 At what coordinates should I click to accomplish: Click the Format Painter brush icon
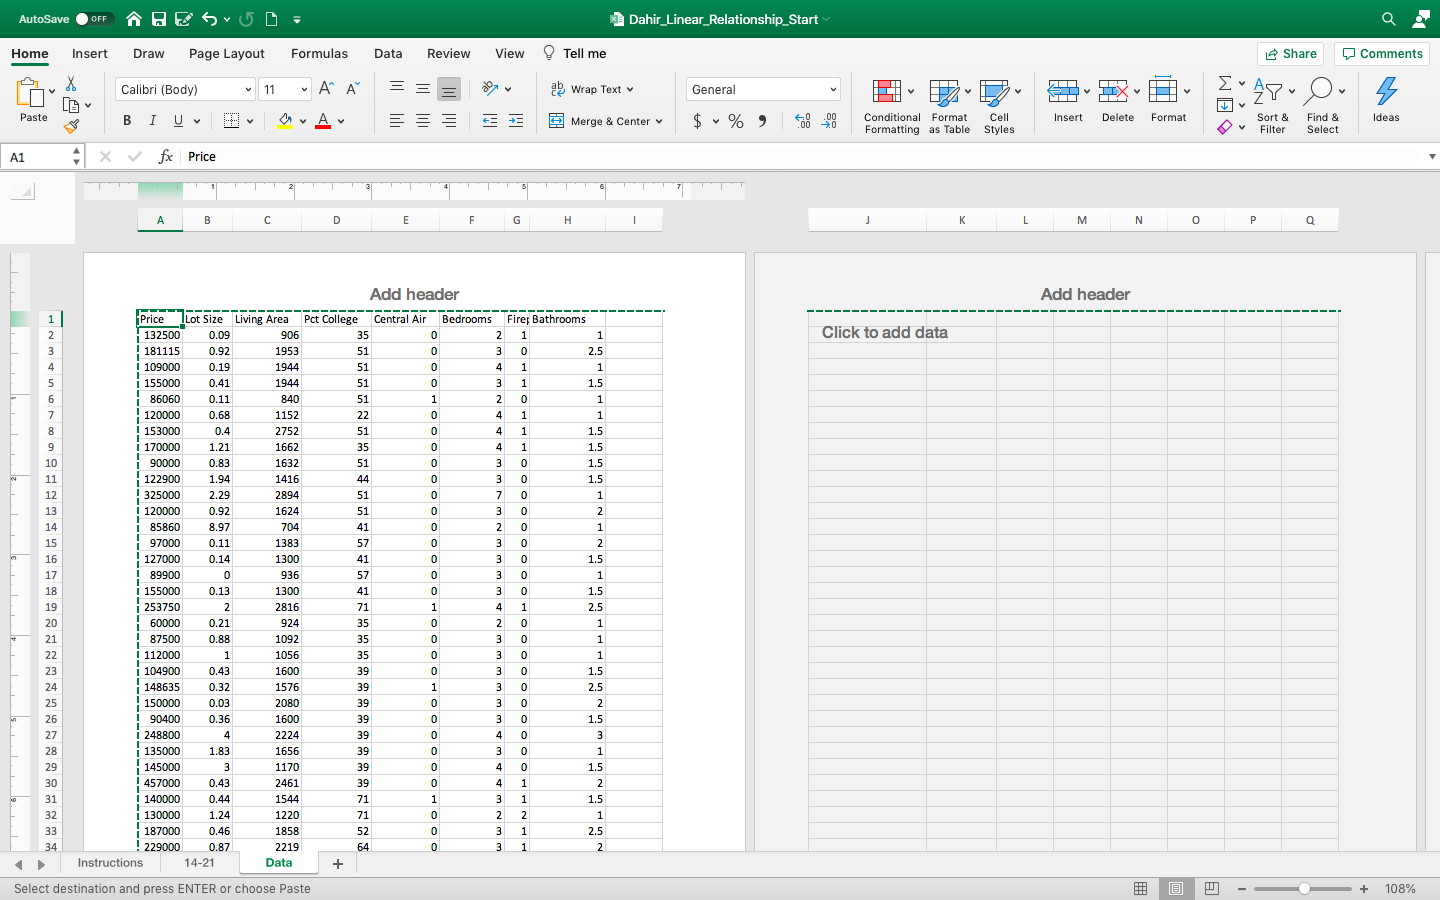[71, 127]
